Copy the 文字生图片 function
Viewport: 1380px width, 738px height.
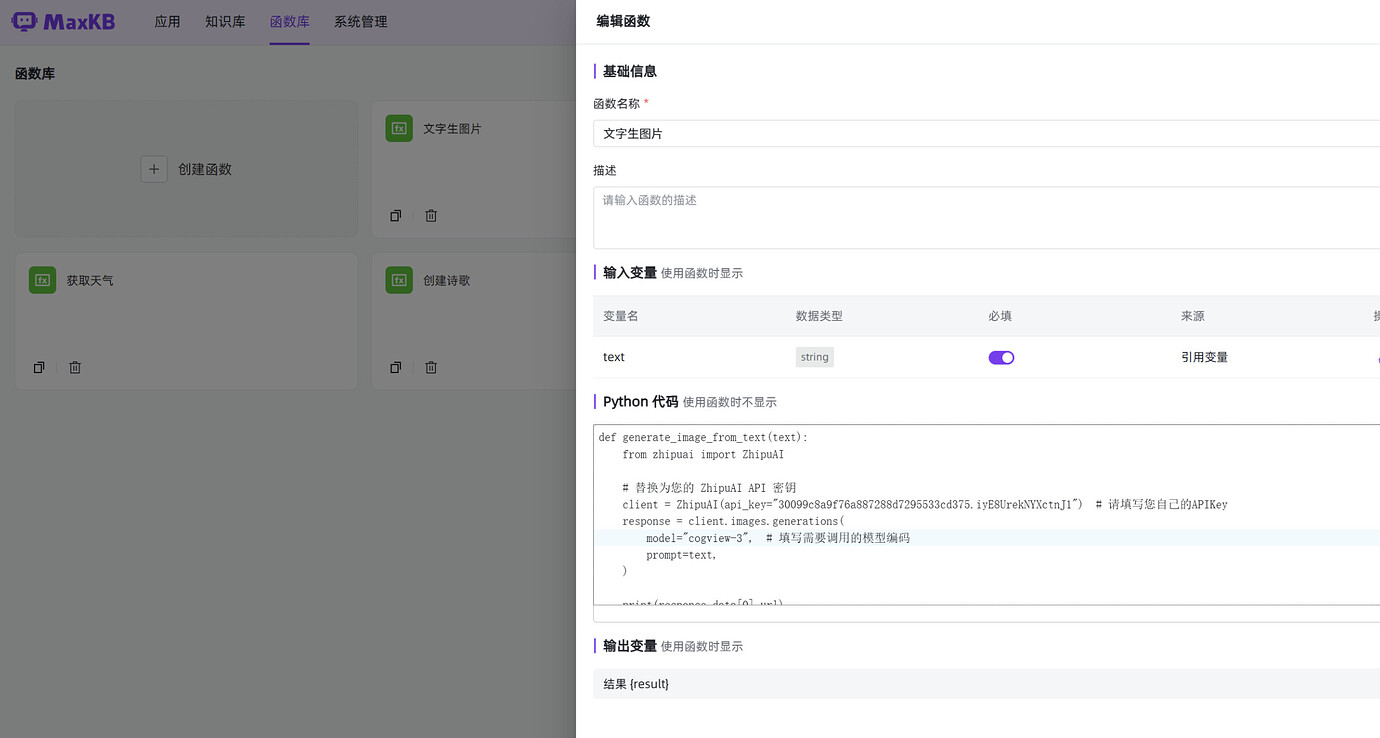396,215
